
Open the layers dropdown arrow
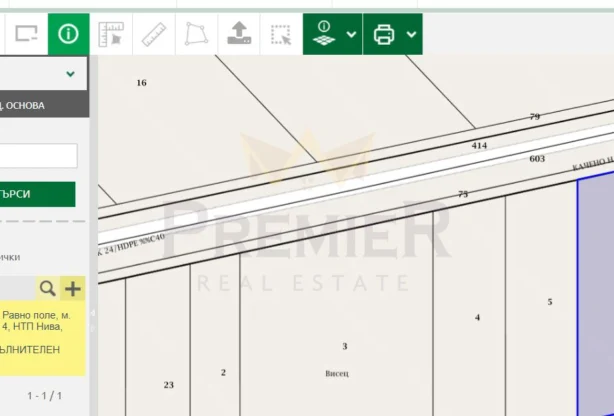351,34
